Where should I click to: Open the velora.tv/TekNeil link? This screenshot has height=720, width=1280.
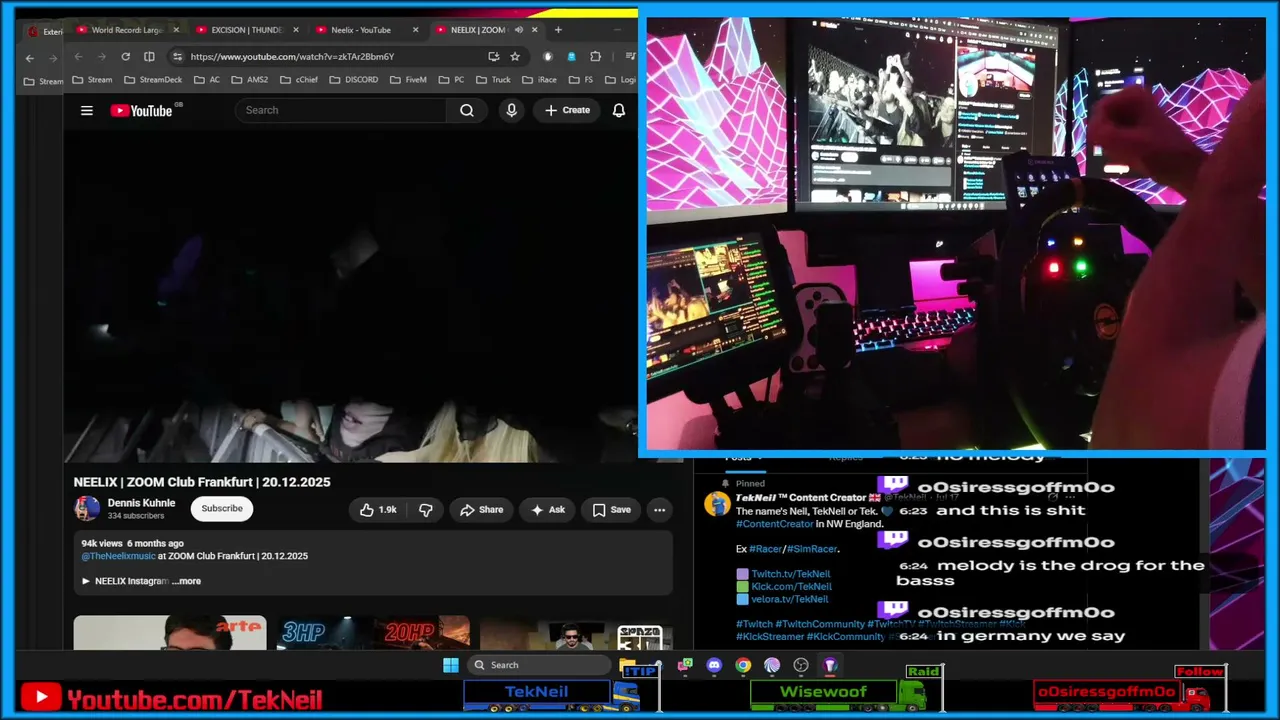coord(790,599)
